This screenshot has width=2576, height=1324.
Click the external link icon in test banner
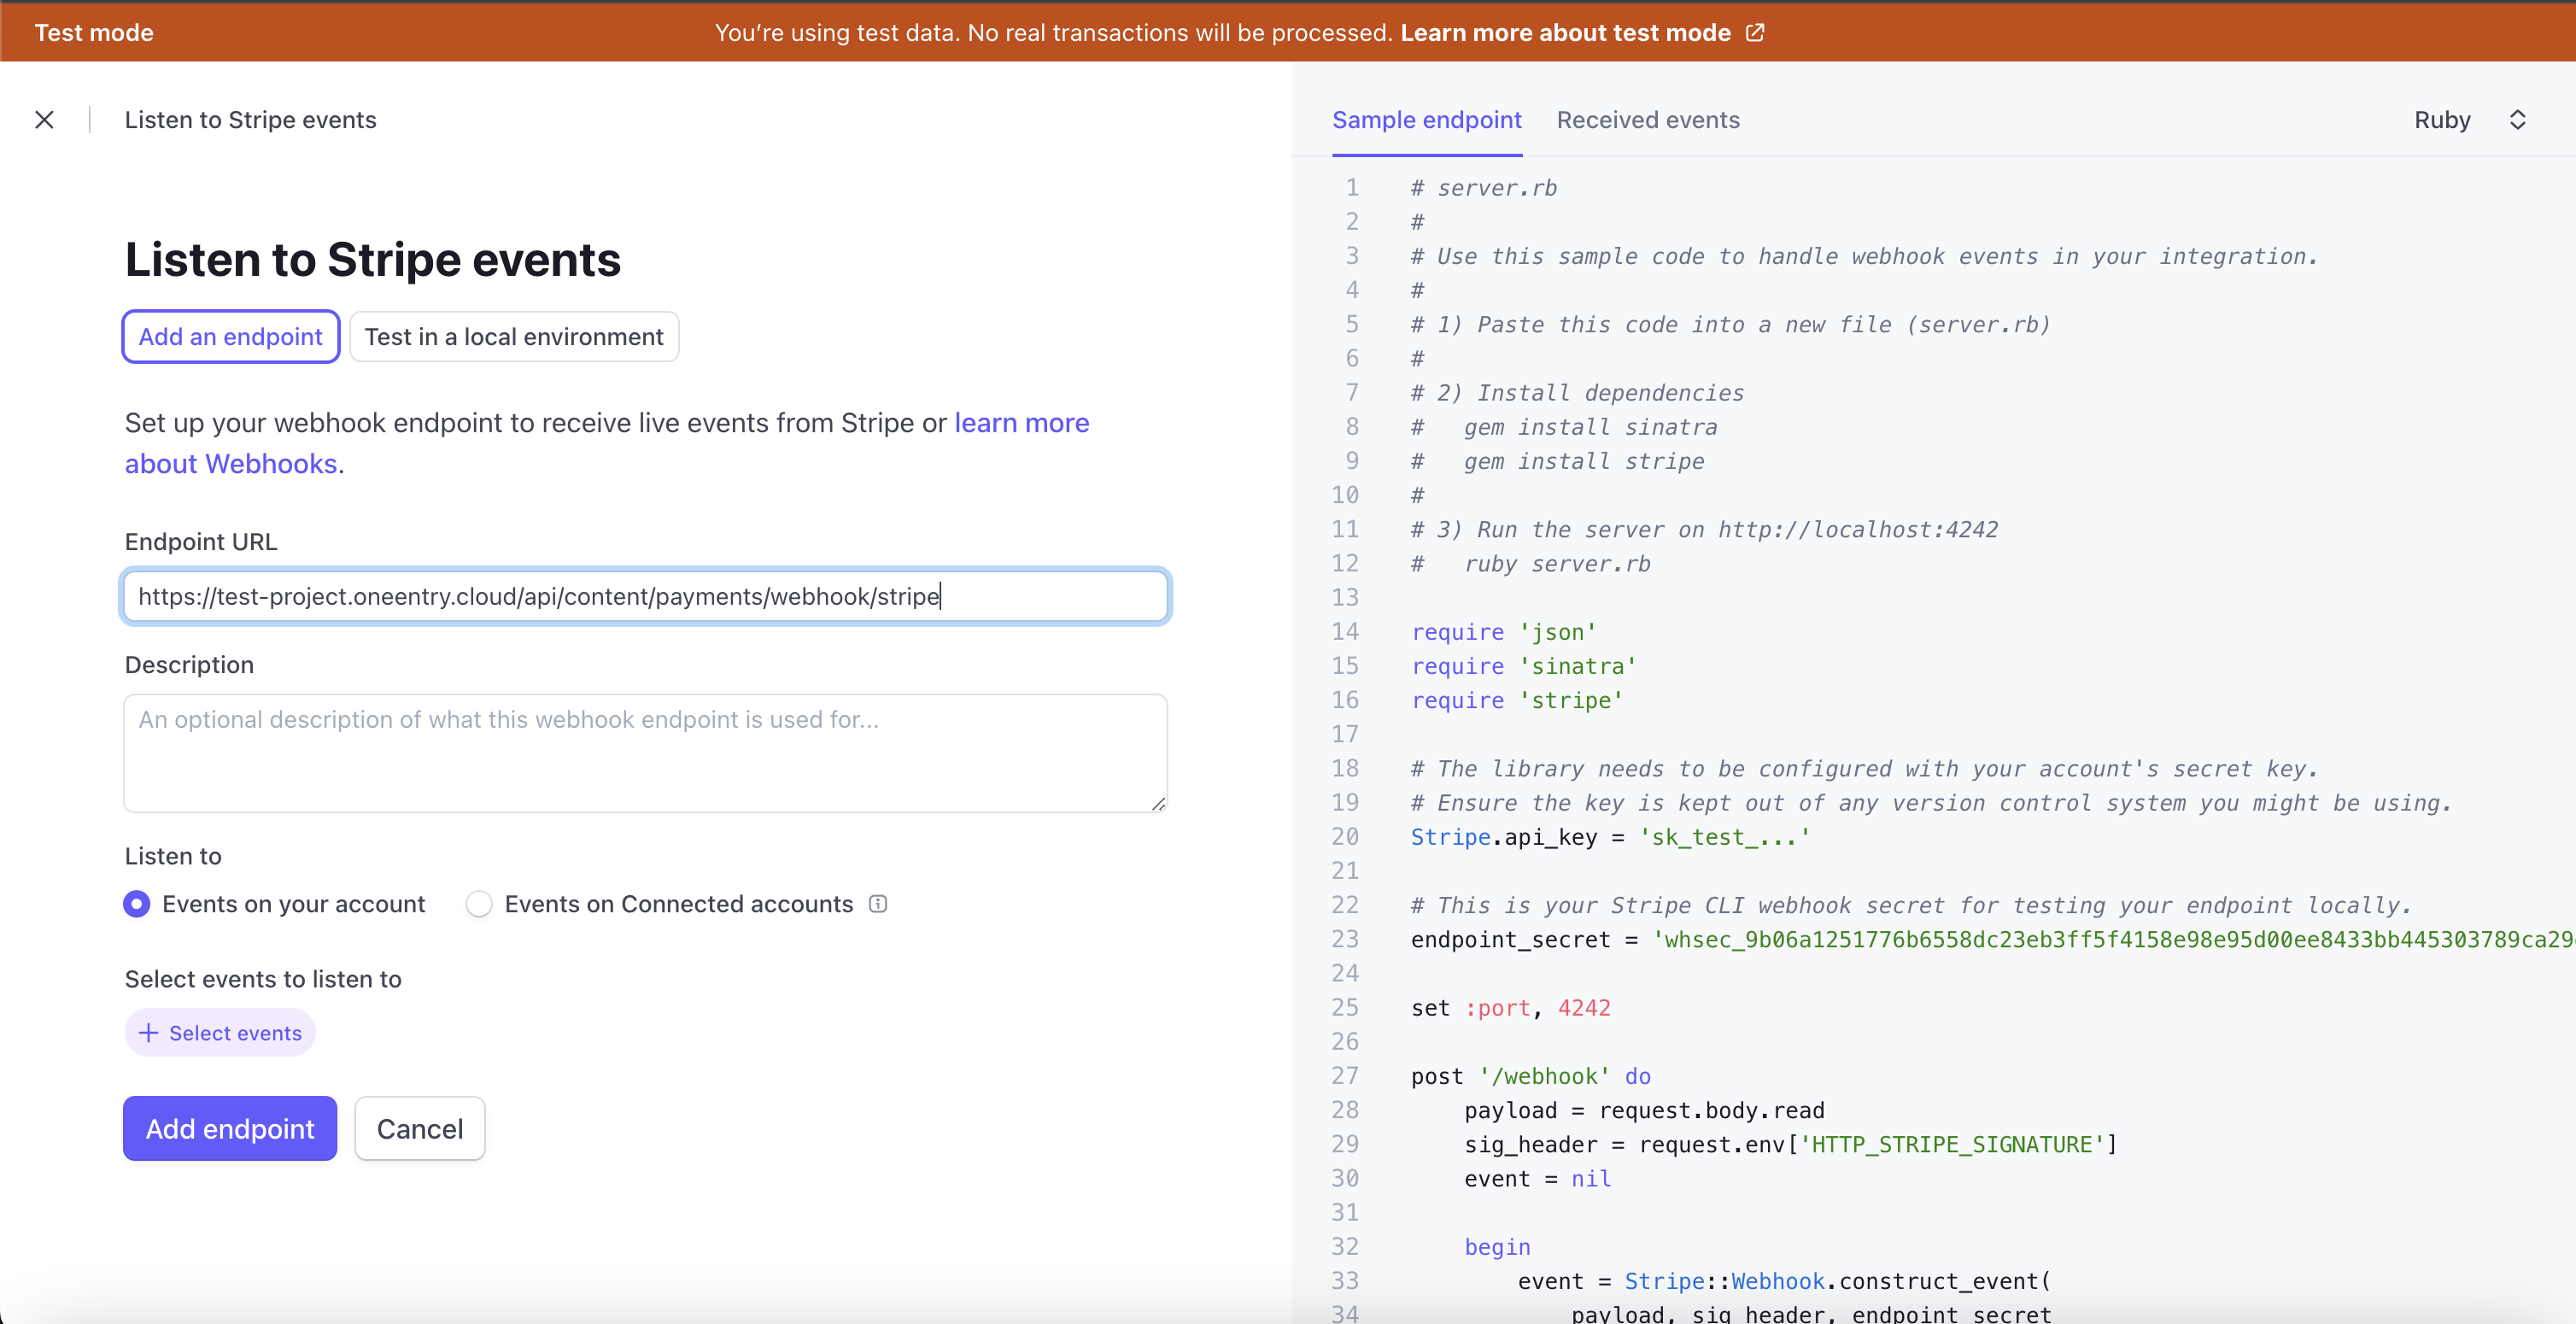(1755, 33)
